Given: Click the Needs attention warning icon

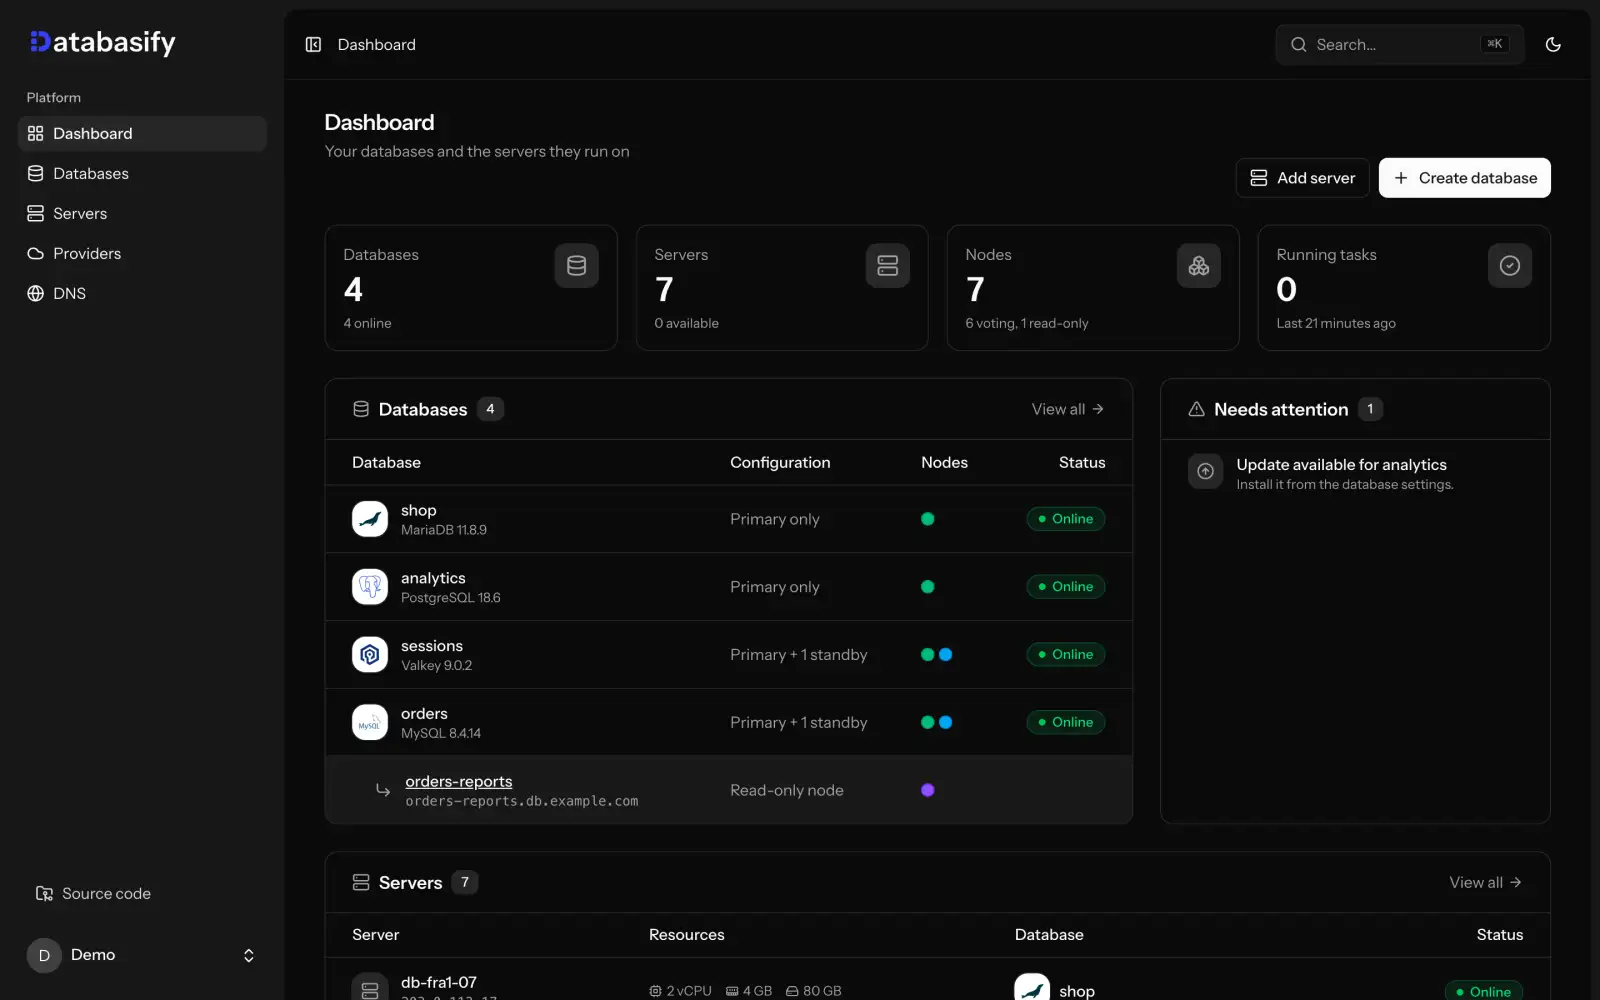Looking at the screenshot, I should tap(1196, 409).
